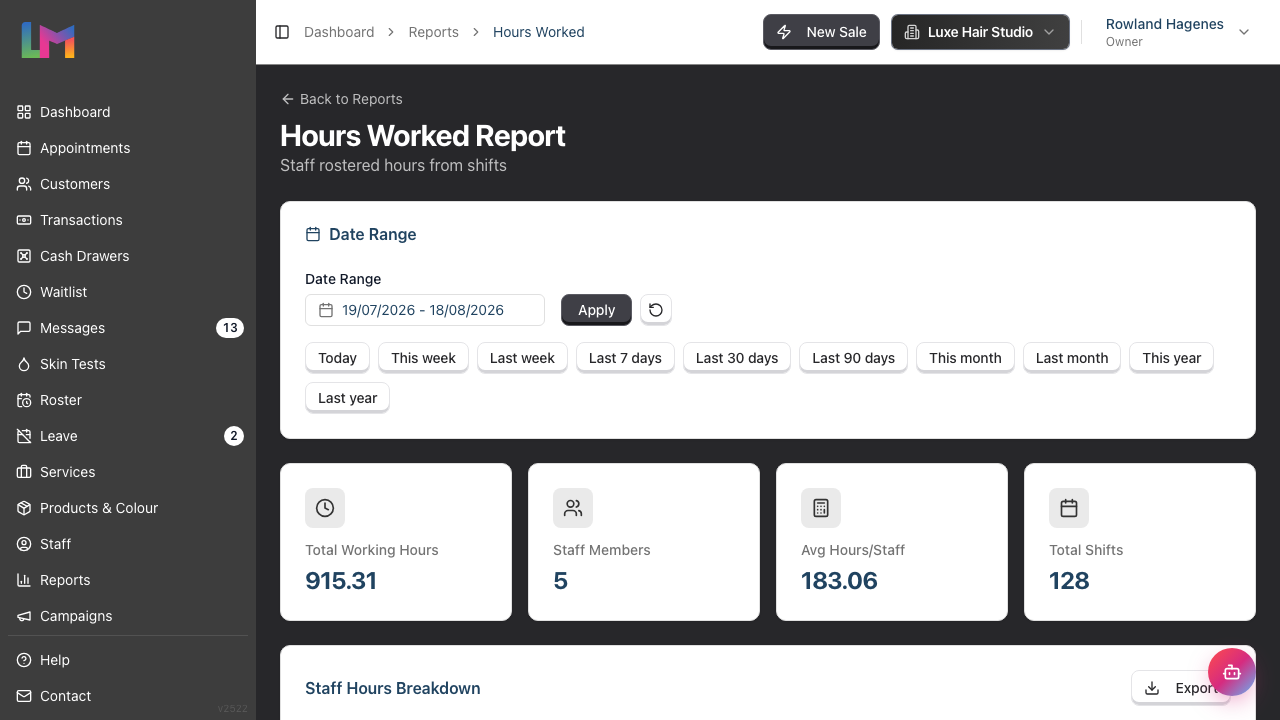Image resolution: width=1280 pixels, height=720 pixels.
Task: Click the 183.06 average hours value
Action: click(839, 581)
